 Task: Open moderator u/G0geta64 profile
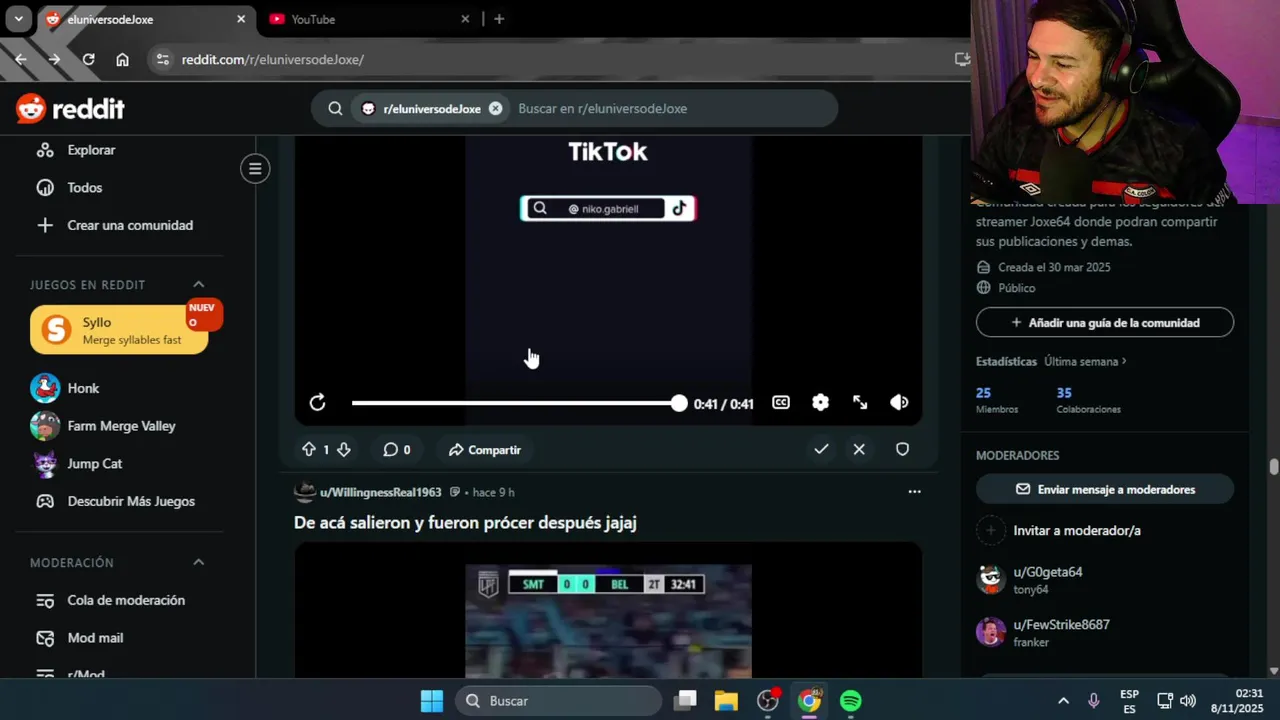click(1047, 572)
